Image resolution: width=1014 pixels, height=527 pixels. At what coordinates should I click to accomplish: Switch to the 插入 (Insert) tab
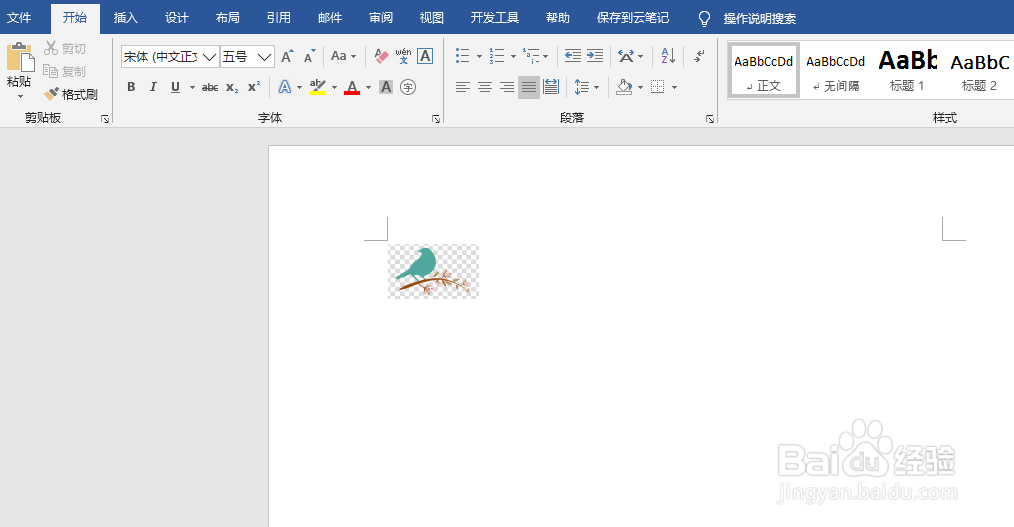(x=125, y=18)
